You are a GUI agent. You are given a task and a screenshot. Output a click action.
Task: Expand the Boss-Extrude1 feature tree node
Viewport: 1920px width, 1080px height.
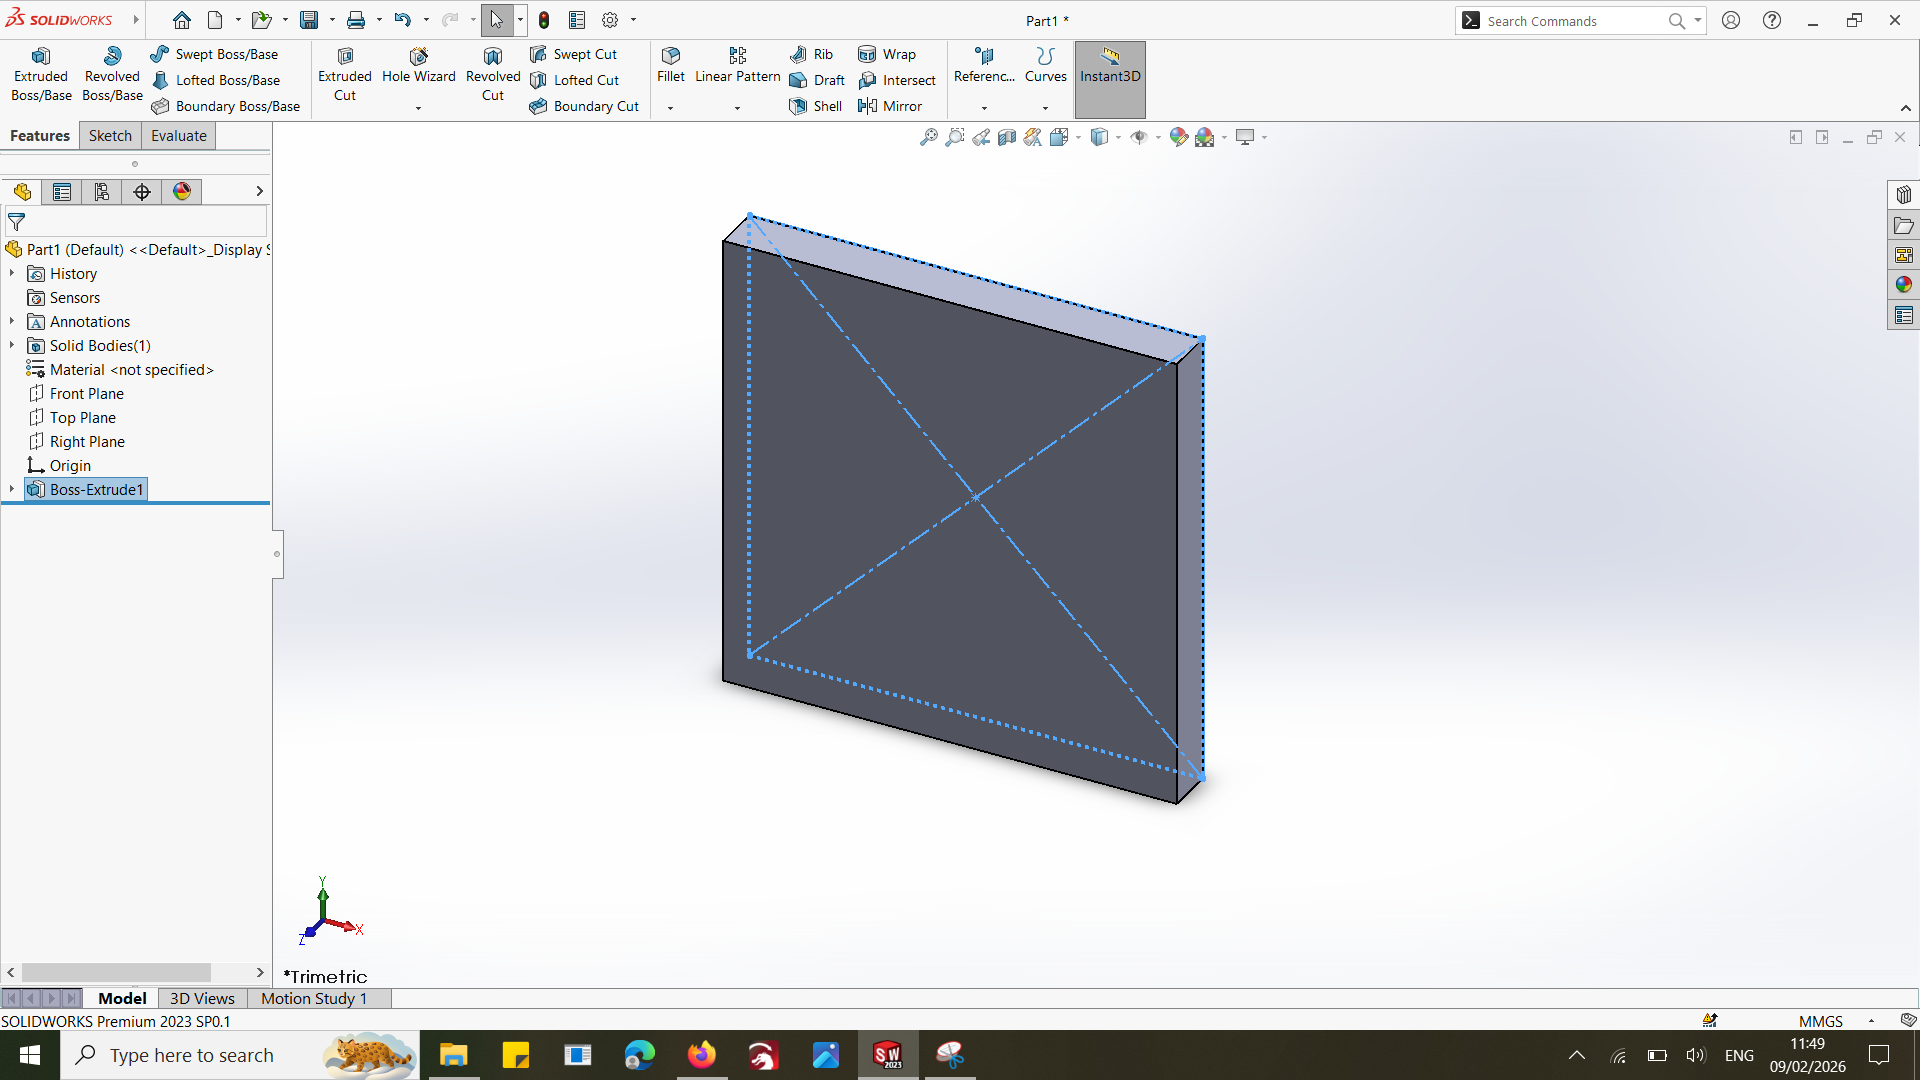[x=12, y=489]
